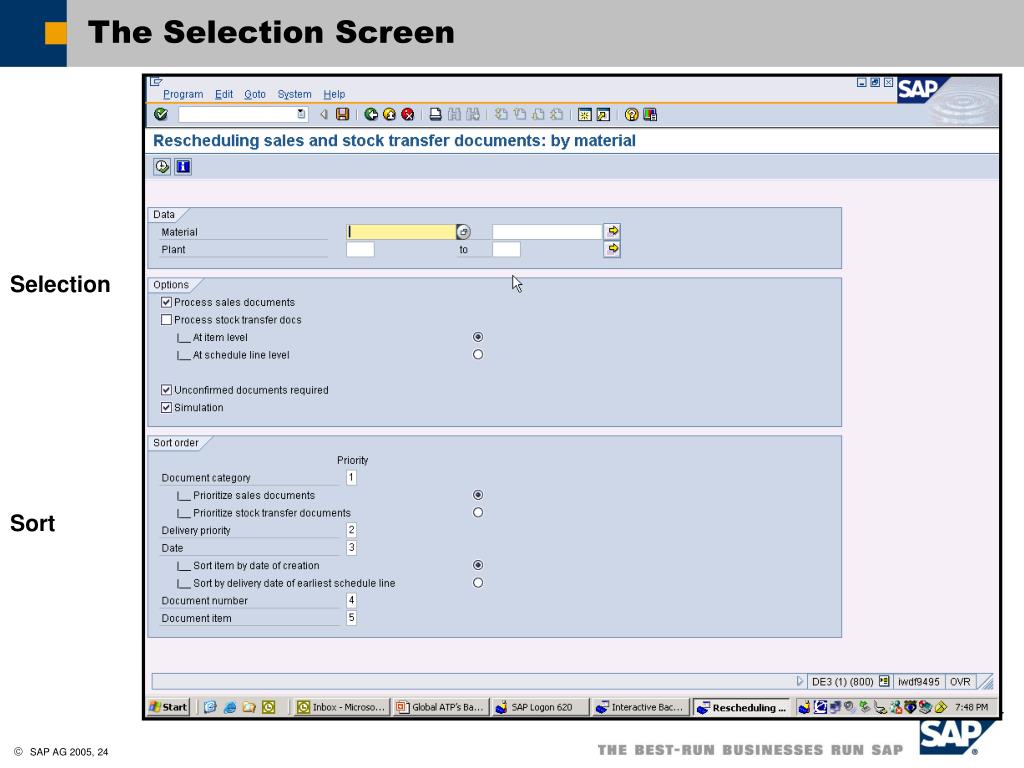Click the Print icon
Screen dimensions: 1024x768
(x=436, y=114)
